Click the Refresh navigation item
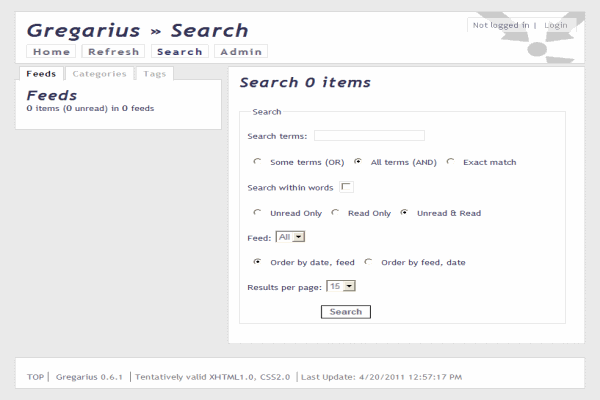Viewport: 600px width, 400px height. click(113, 52)
